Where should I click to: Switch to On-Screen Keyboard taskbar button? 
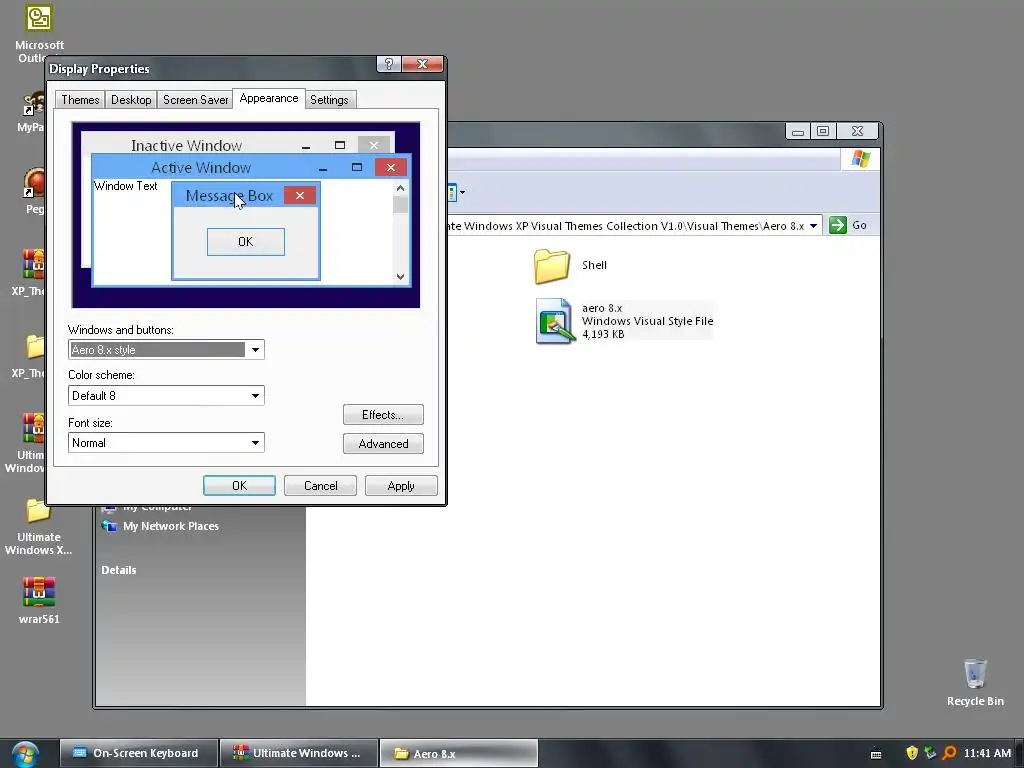(x=138, y=753)
